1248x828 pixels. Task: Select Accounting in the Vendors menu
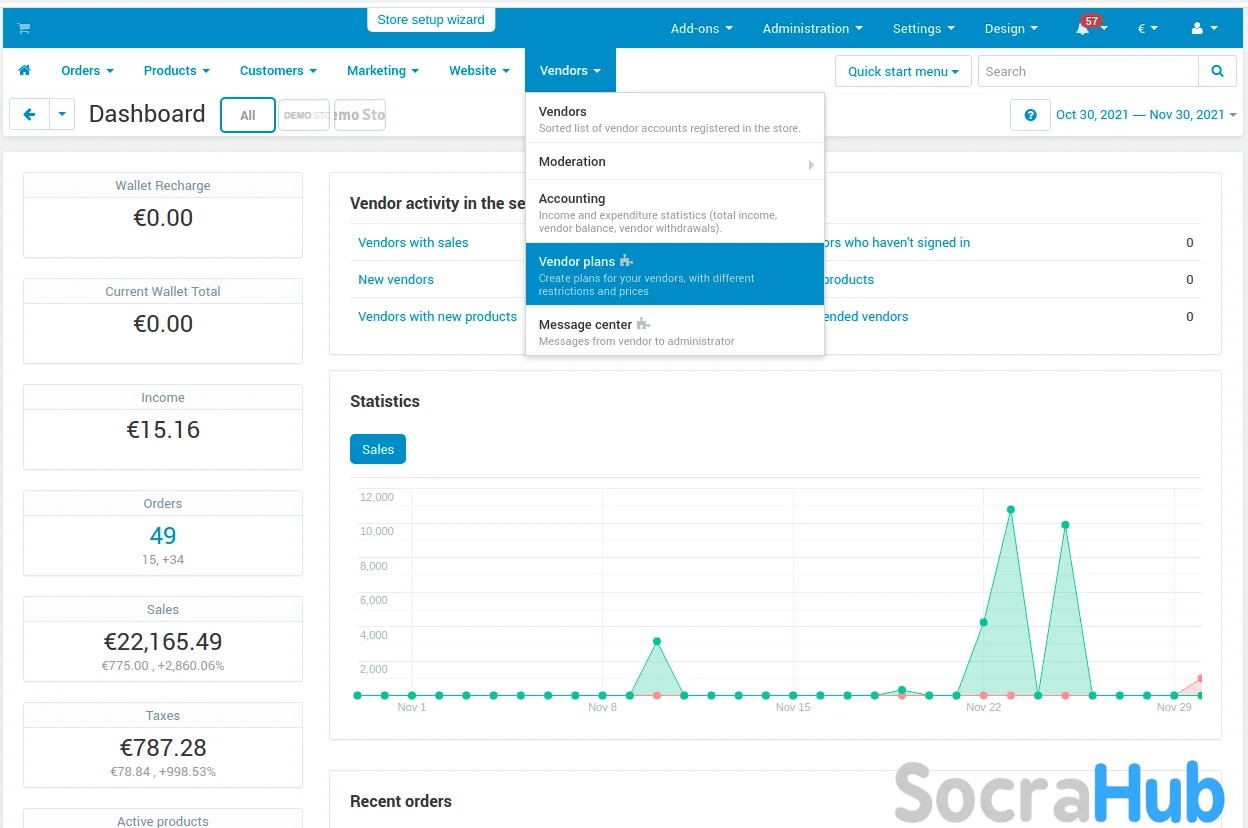tap(674, 211)
